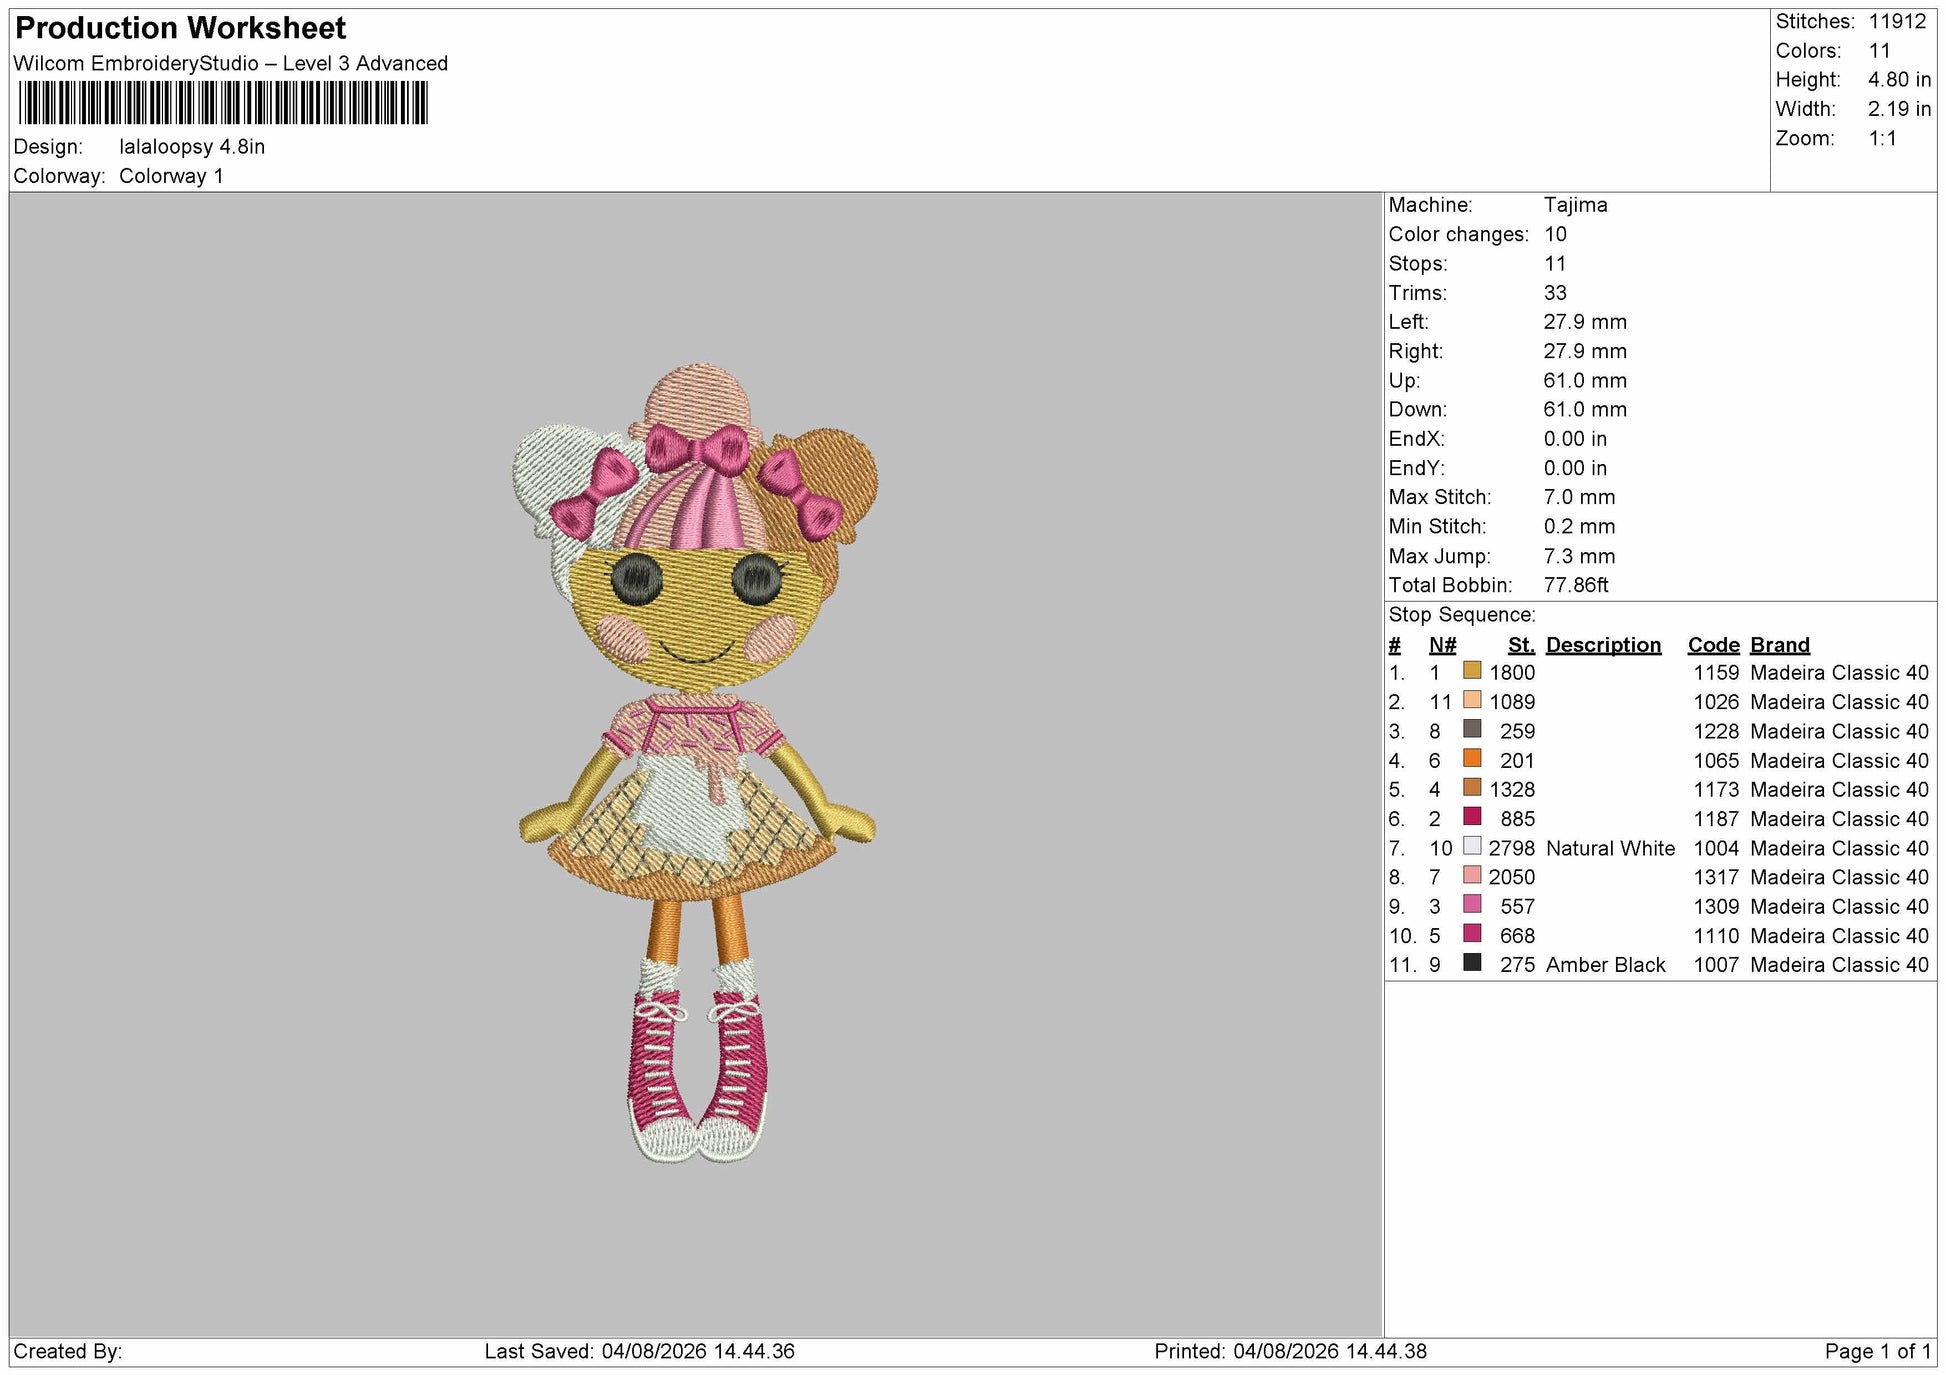The width and height of the screenshot is (1946, 1375).
Task: Click the "Stop Sequence:" heading
Action: (1461, 615)
